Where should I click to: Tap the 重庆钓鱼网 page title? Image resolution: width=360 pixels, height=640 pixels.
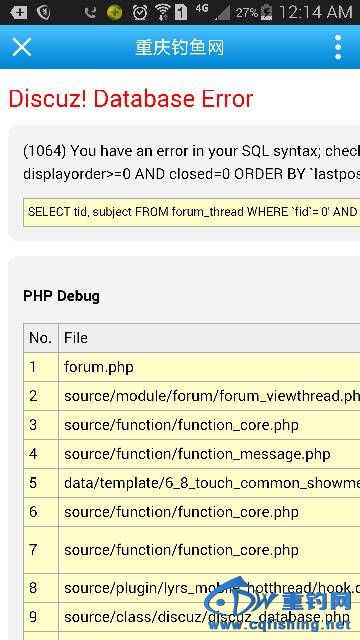tap(180, 48)
